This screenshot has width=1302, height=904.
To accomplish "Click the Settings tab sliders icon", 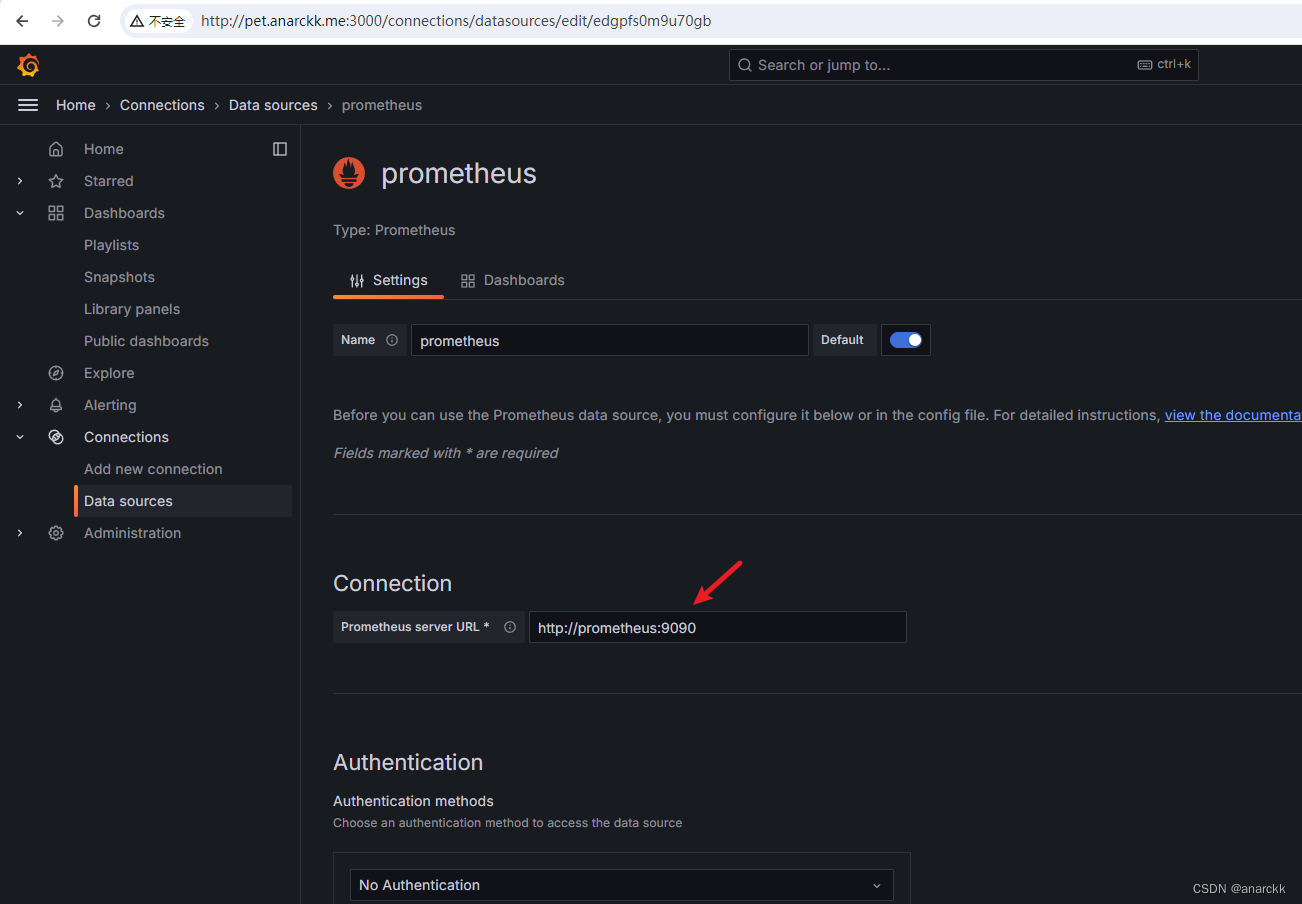I will [x=357, y=281].
